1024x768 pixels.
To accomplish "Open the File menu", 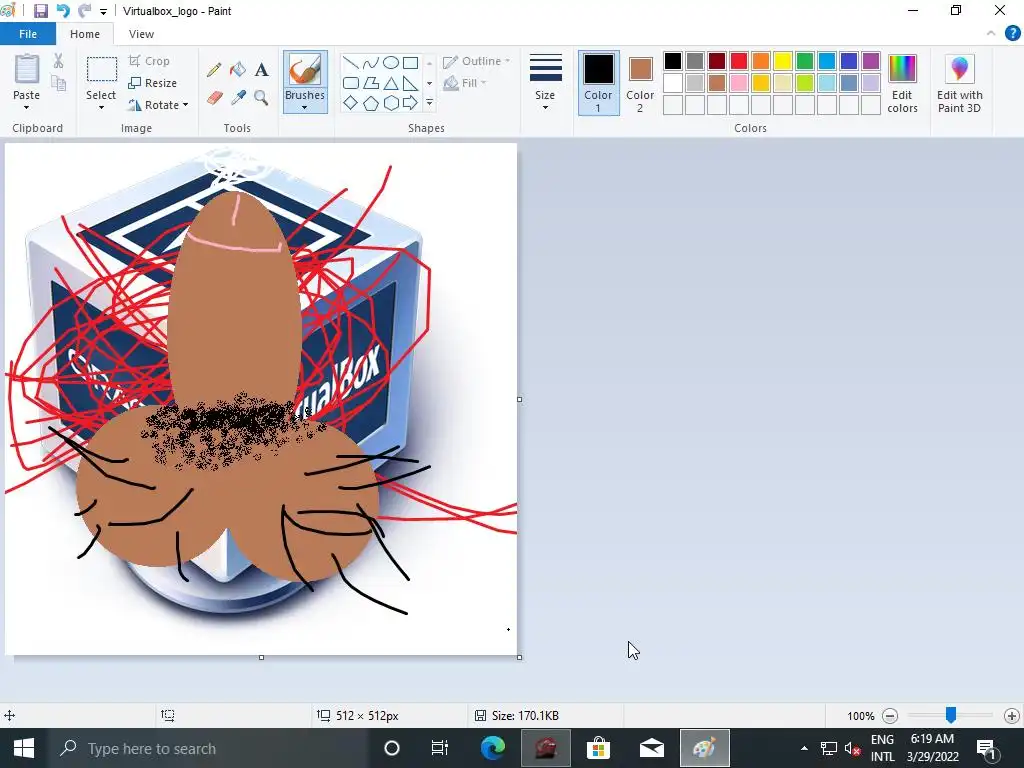I will pyautogui.click(x=28, y=34).
